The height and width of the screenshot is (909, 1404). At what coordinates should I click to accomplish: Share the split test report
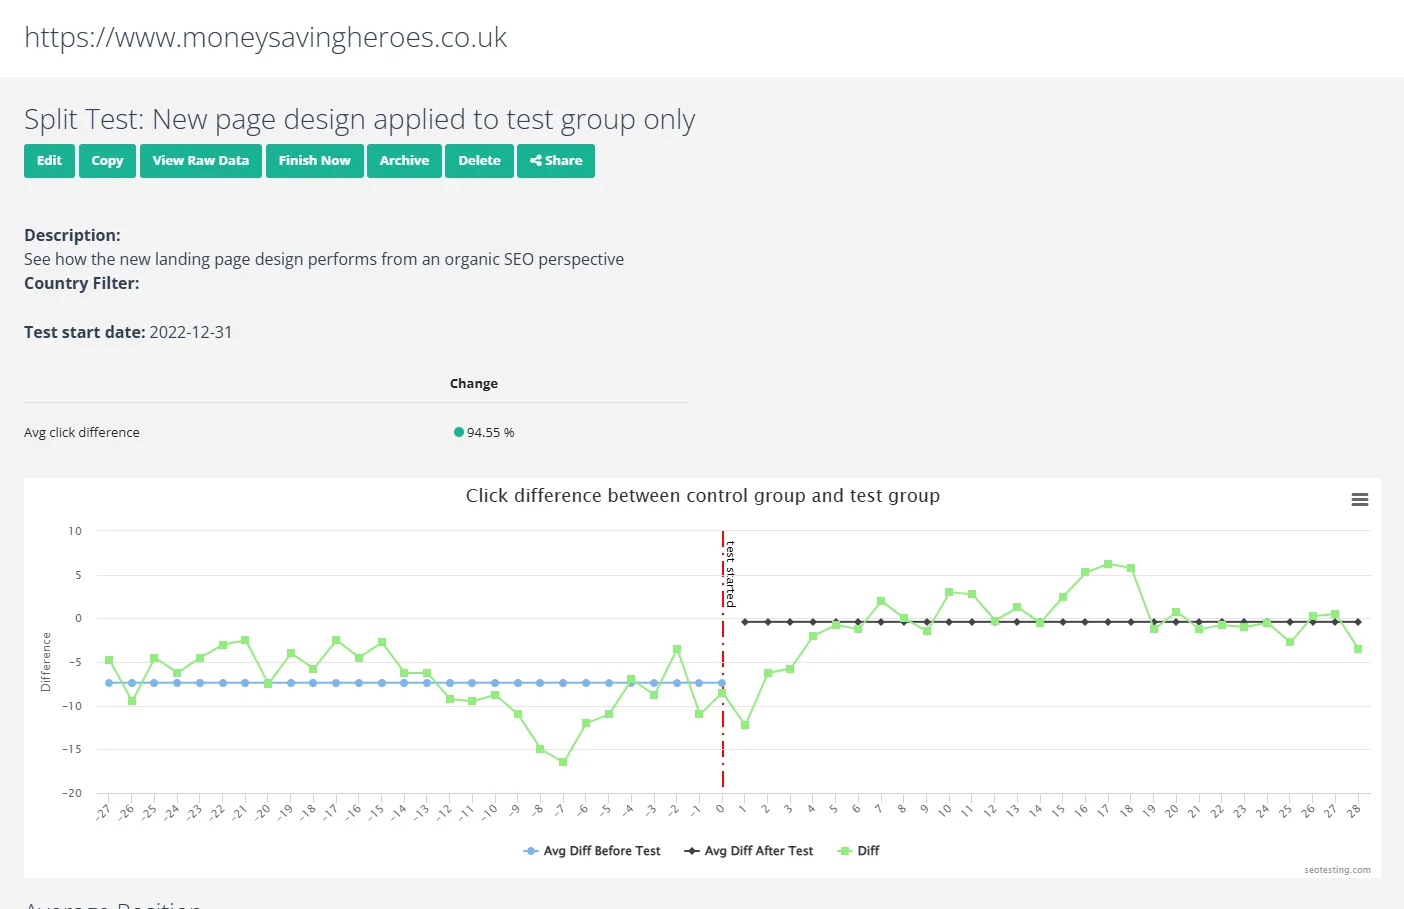[x=556, y=160]
